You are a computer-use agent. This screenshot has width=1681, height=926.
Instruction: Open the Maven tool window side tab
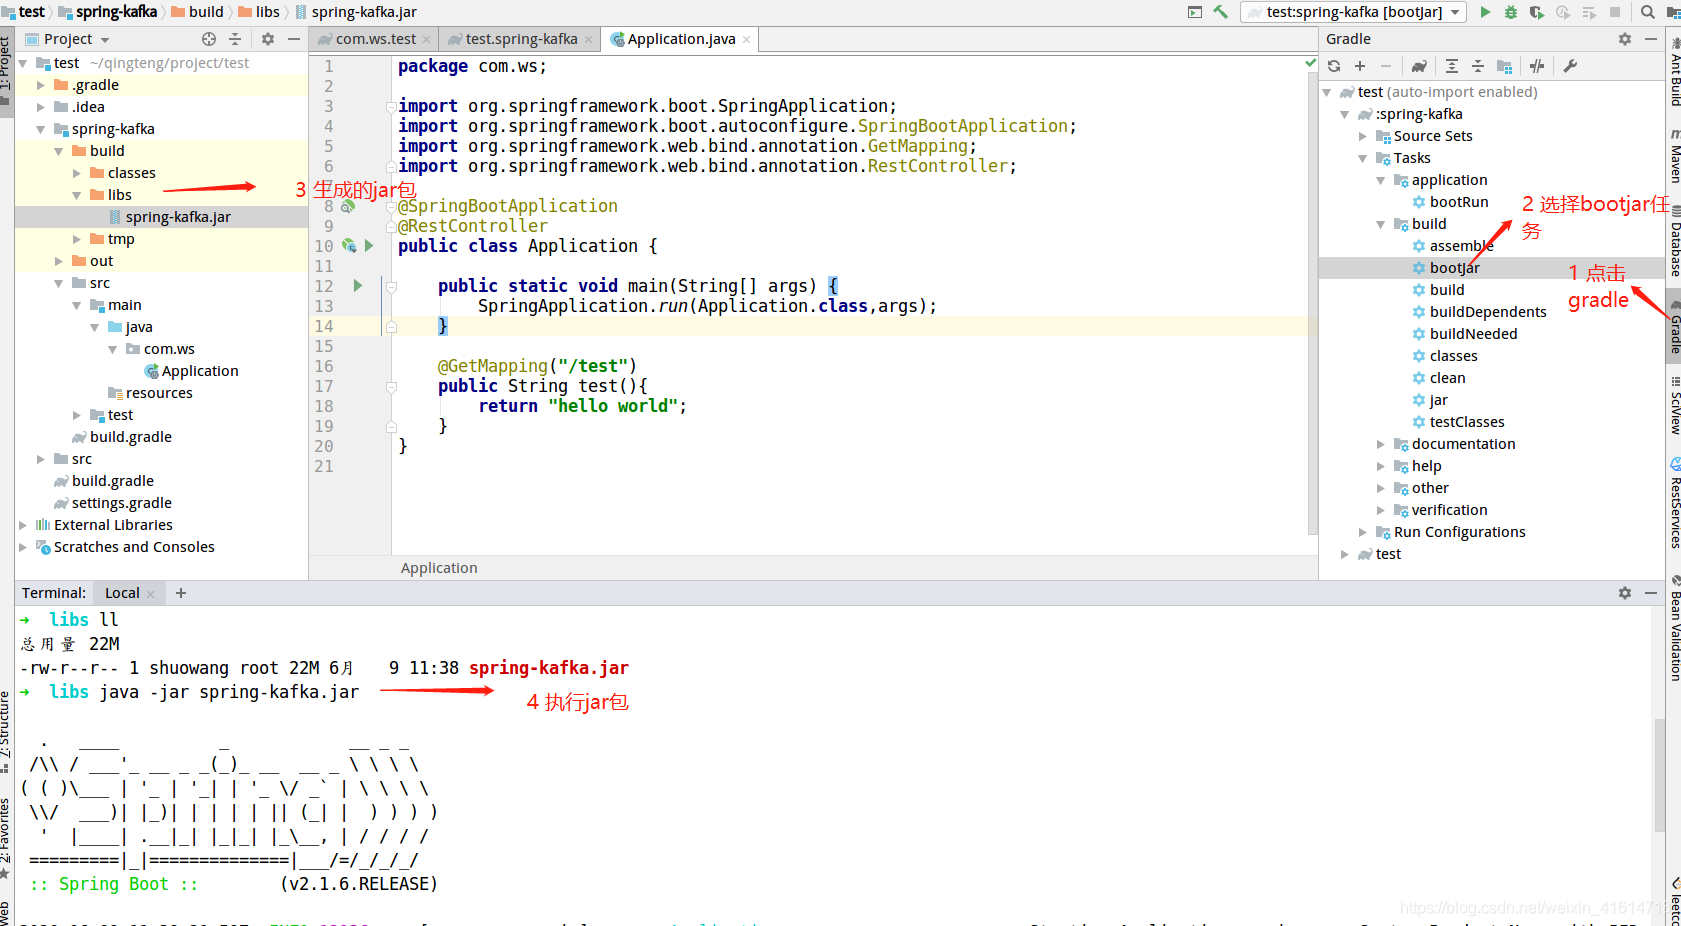click(1674, 156)
